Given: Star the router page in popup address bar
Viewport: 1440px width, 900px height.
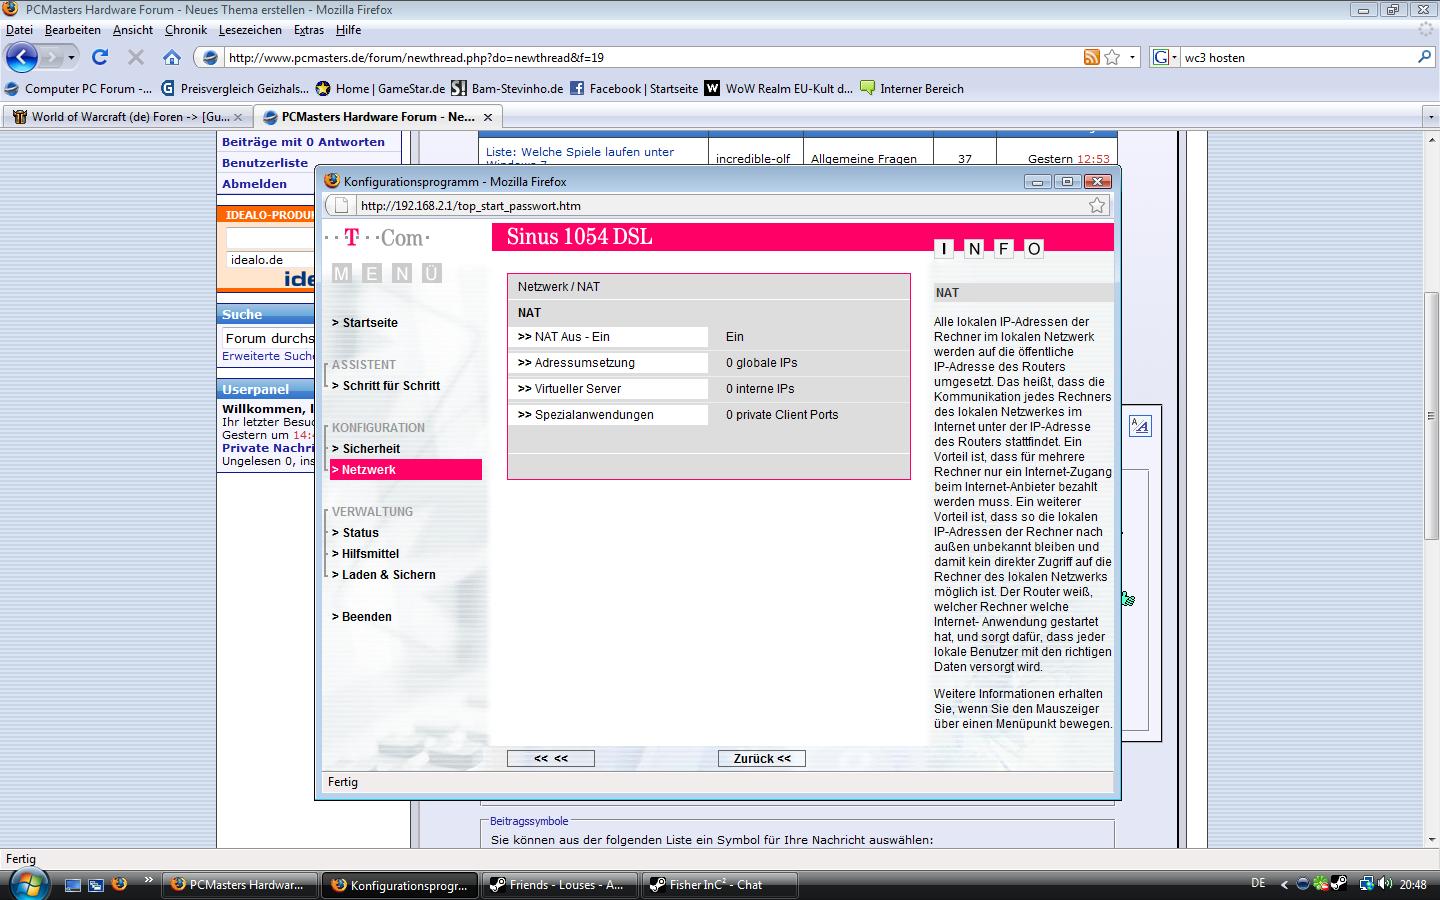Looking at the screenshot, I should point(1097,205).
